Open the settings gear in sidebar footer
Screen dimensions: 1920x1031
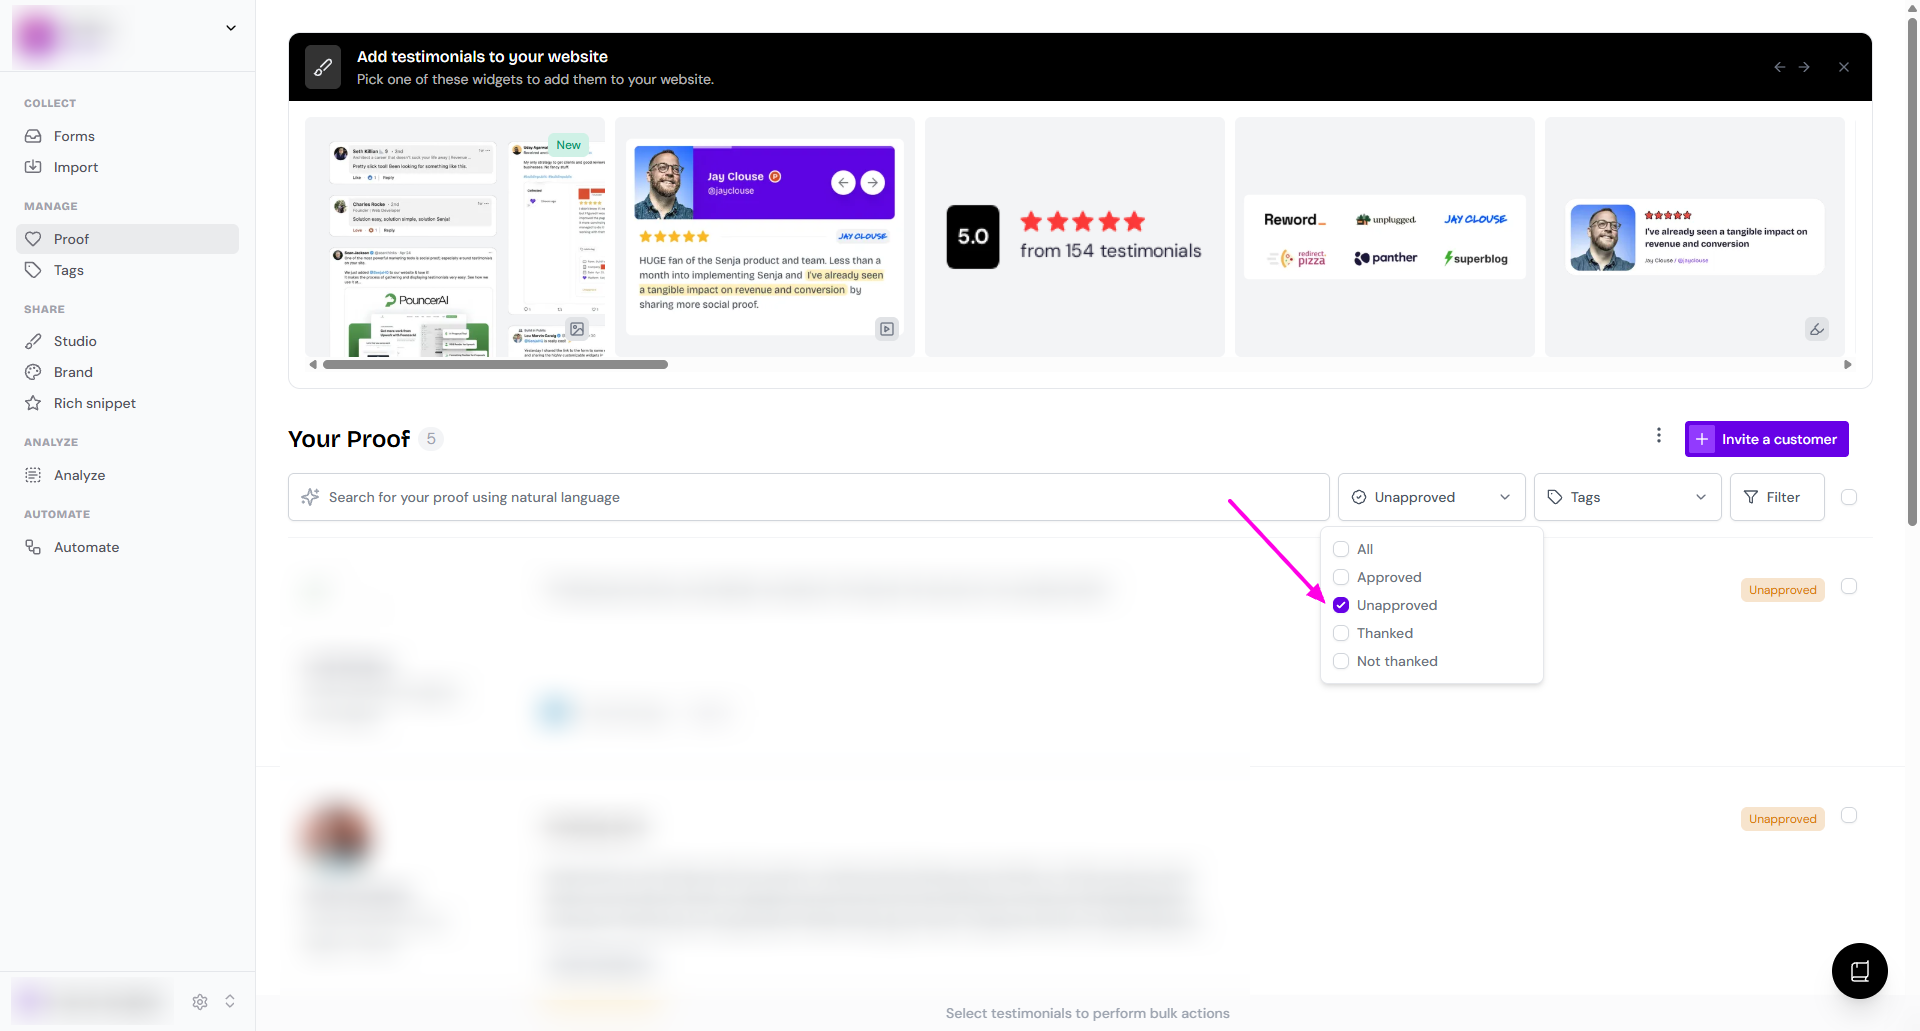click(200, 1001)
